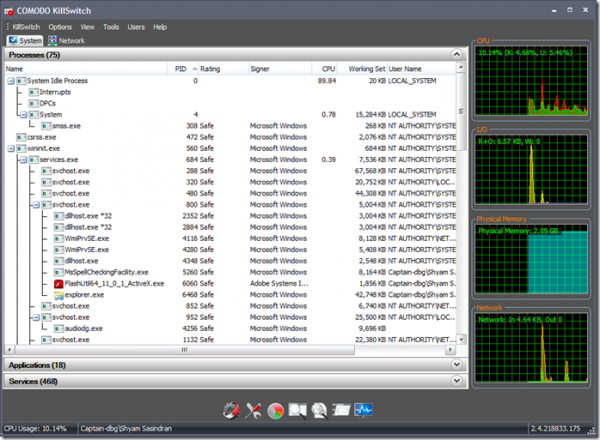Collapse the Processes (75) panel
The height and width of the screenshot is (440, 600).
point(457,54)
